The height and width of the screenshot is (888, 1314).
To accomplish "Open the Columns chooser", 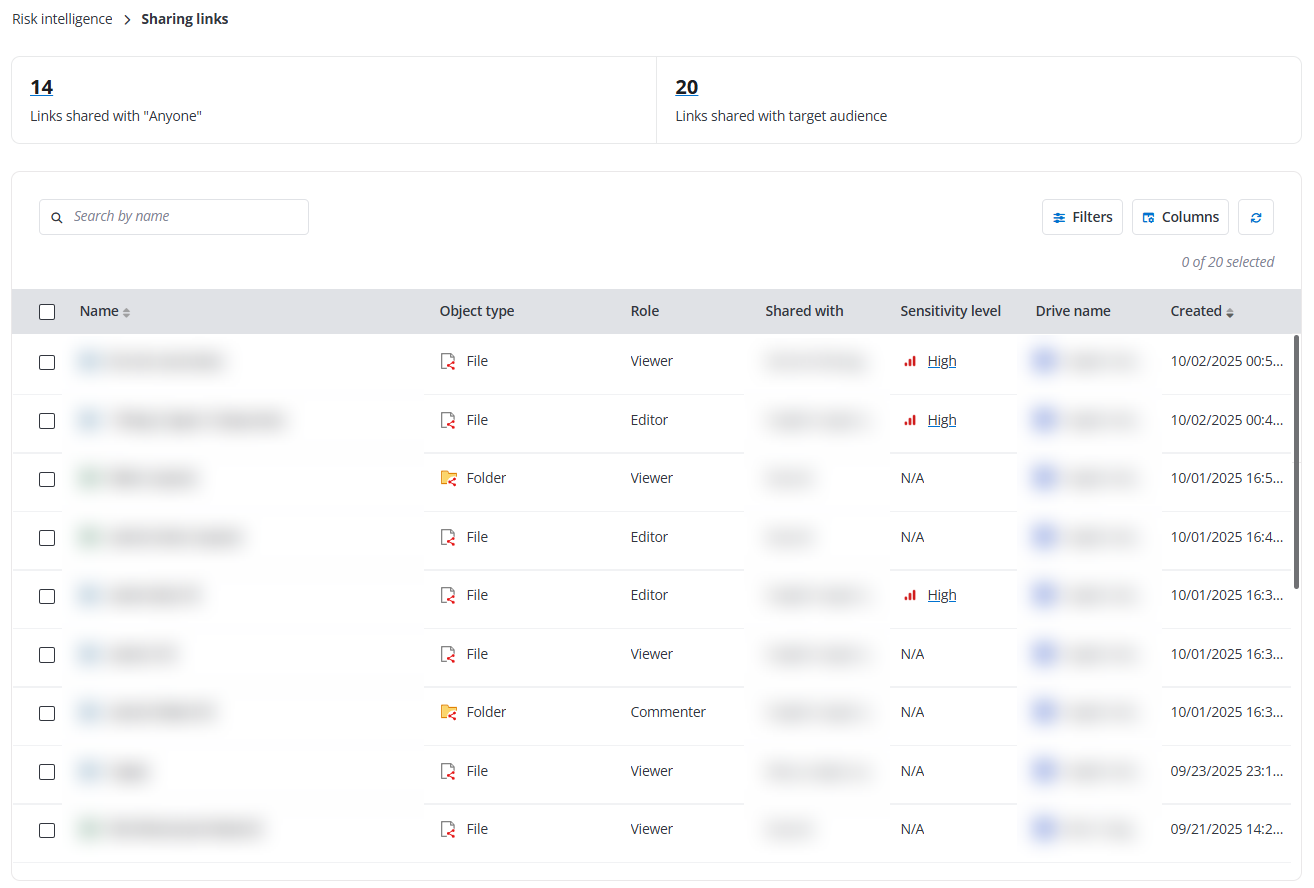I will click(x=1180, y=217).
